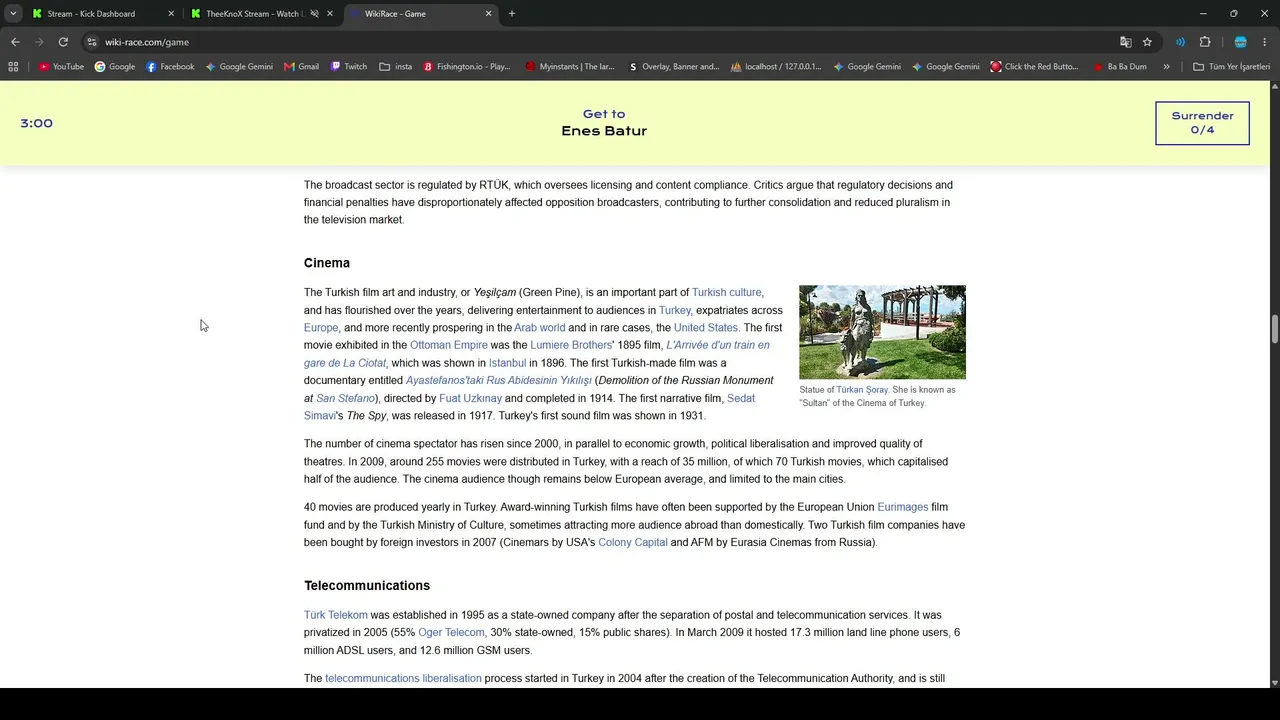Image resolution: width=1280 pixels, height=720 pixels.
Task: Open the Overlay, Banner bookmark
Action: [674, 67]
